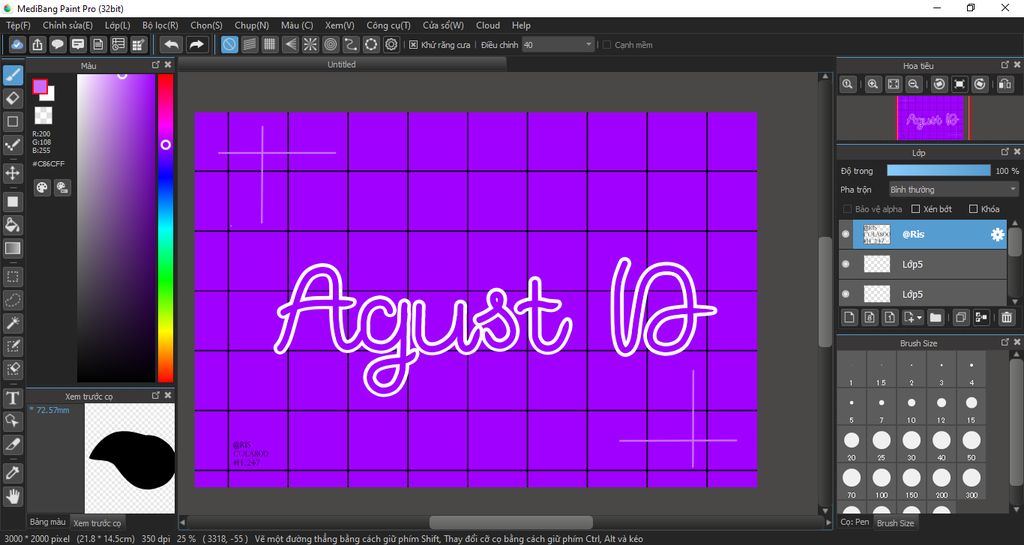
Task: Pick brush size 100 preset
Action: pos(882,482)
